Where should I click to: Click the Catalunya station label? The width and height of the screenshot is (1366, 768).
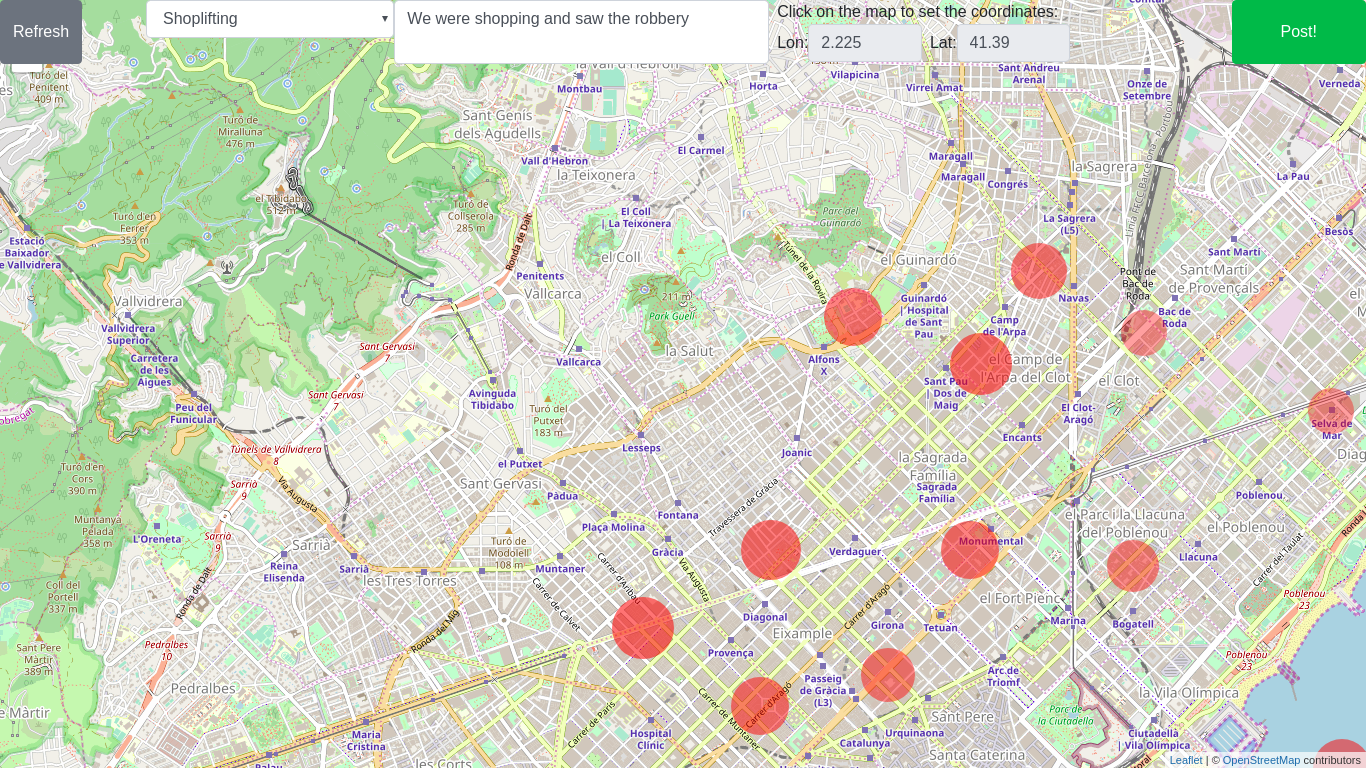865,743
